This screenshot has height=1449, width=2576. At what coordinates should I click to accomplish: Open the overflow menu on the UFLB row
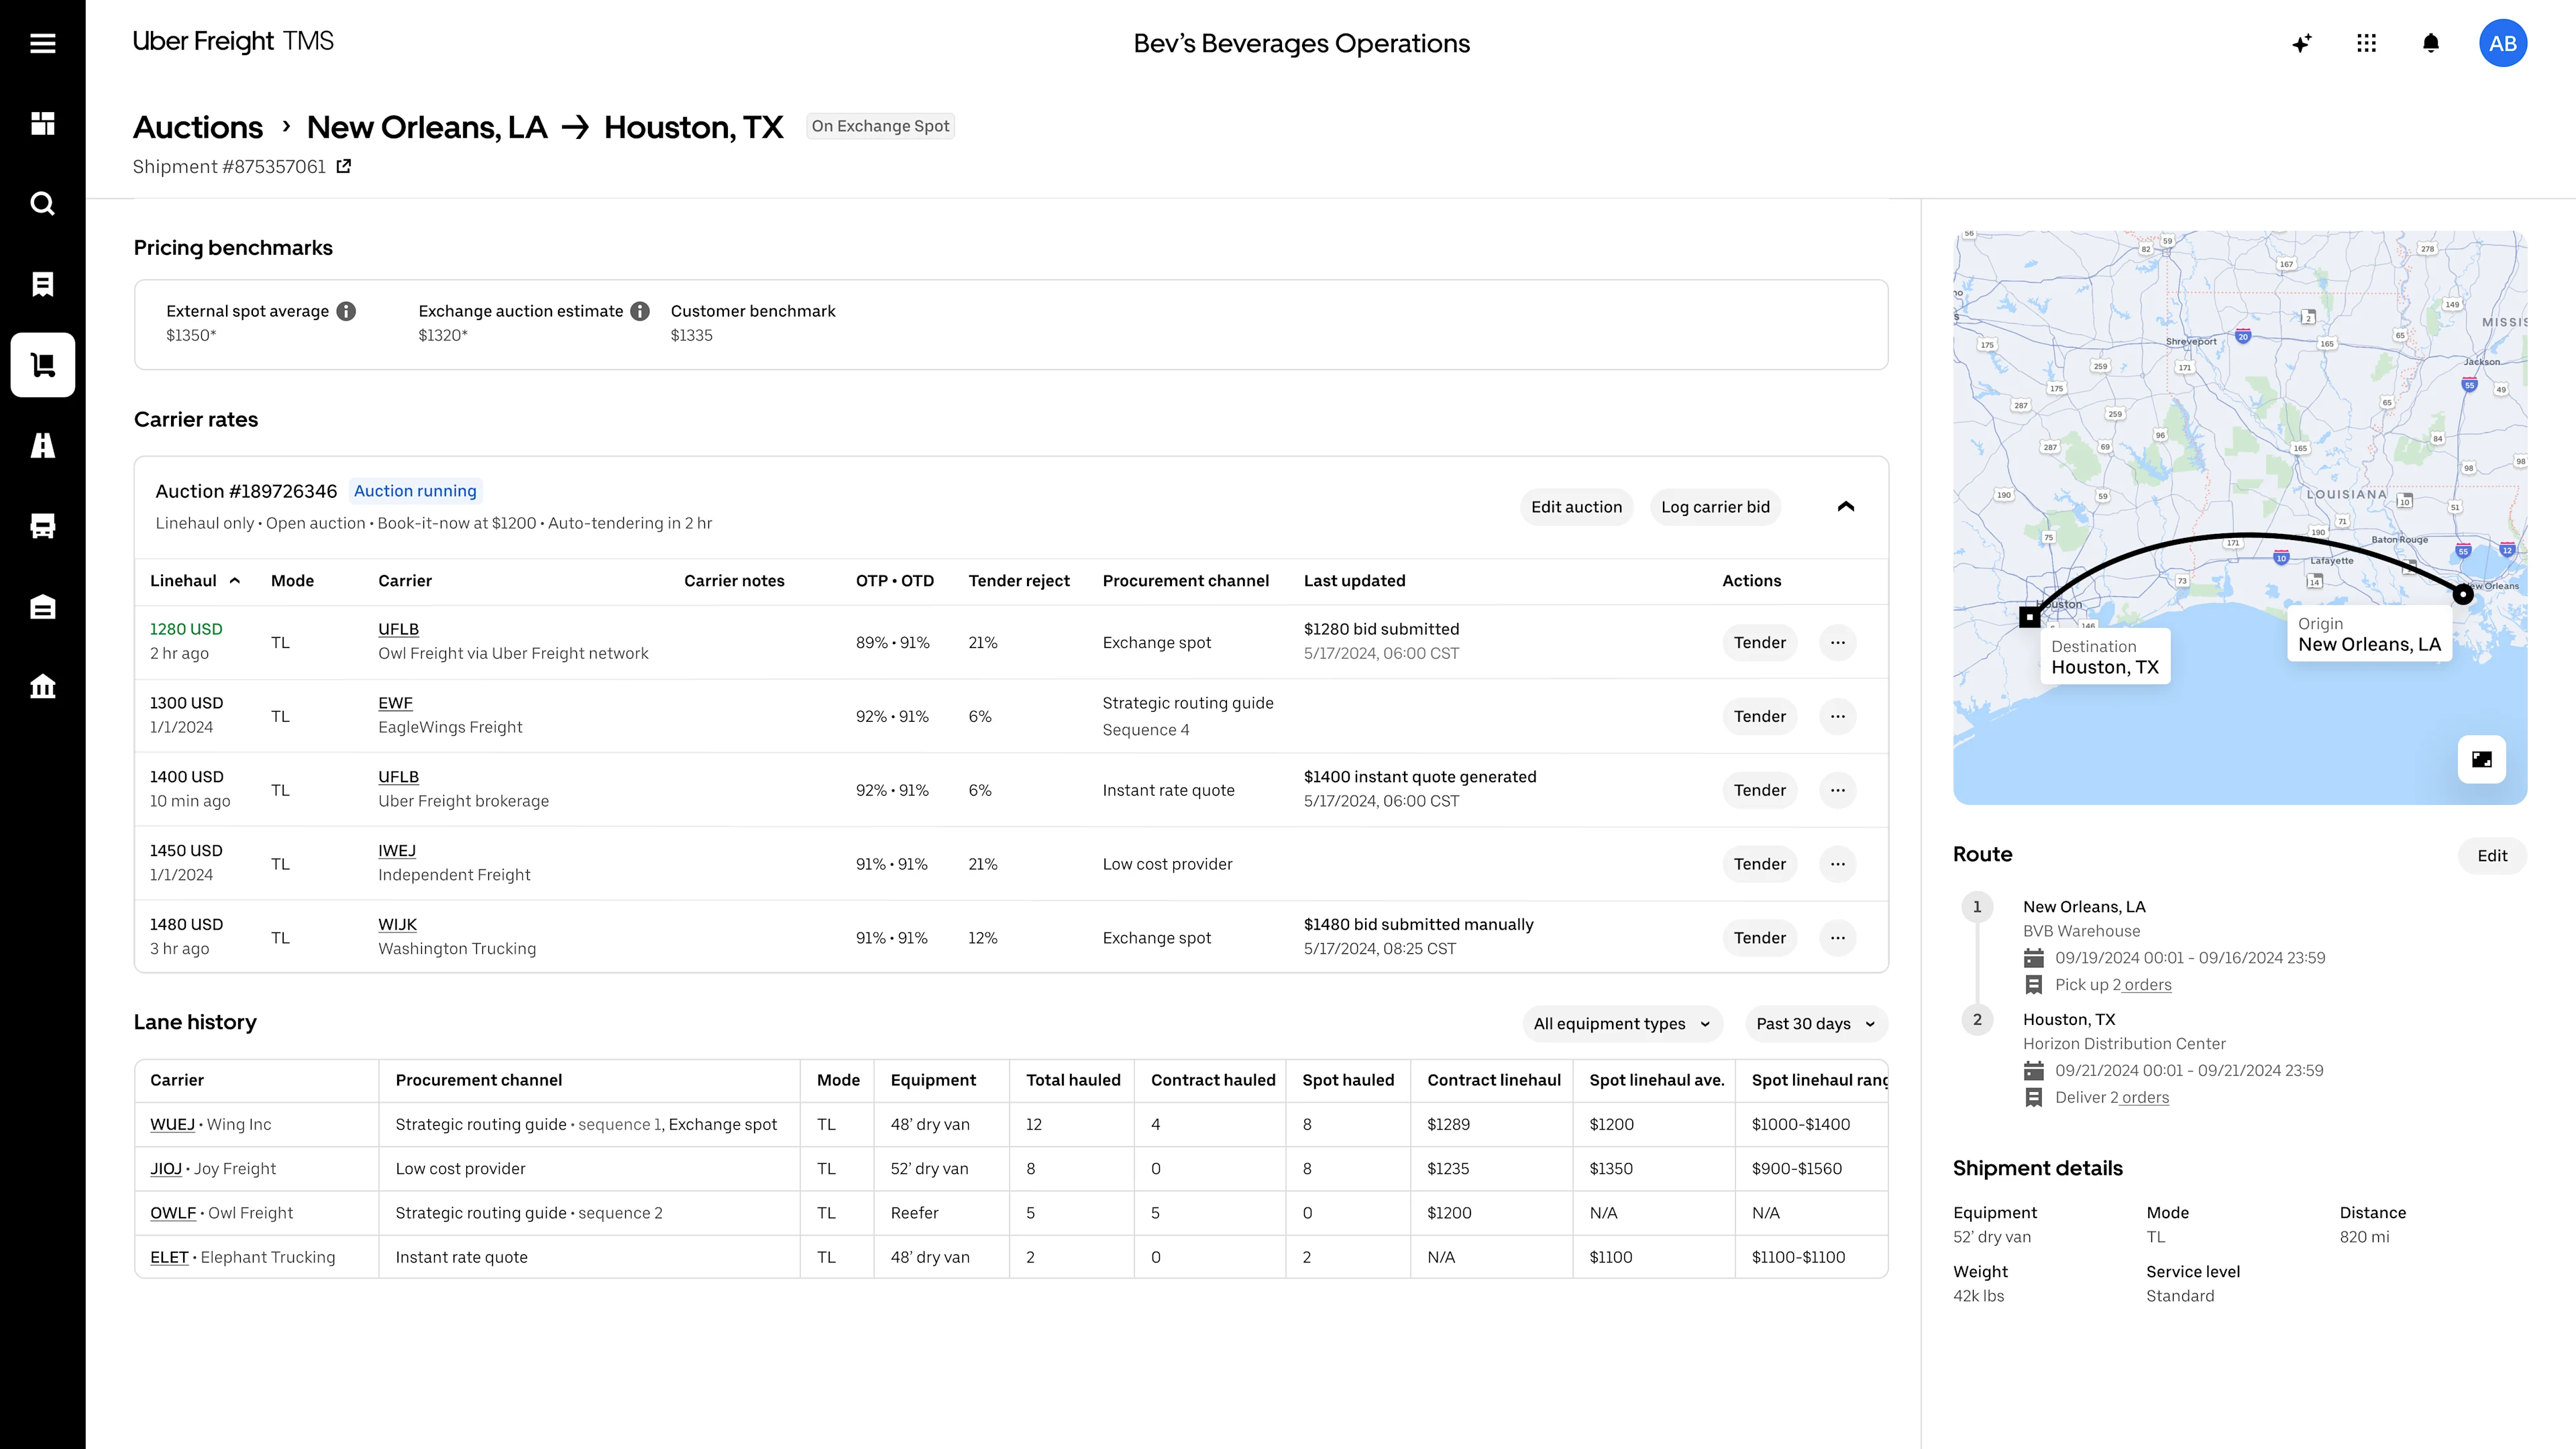[1838, 642]
